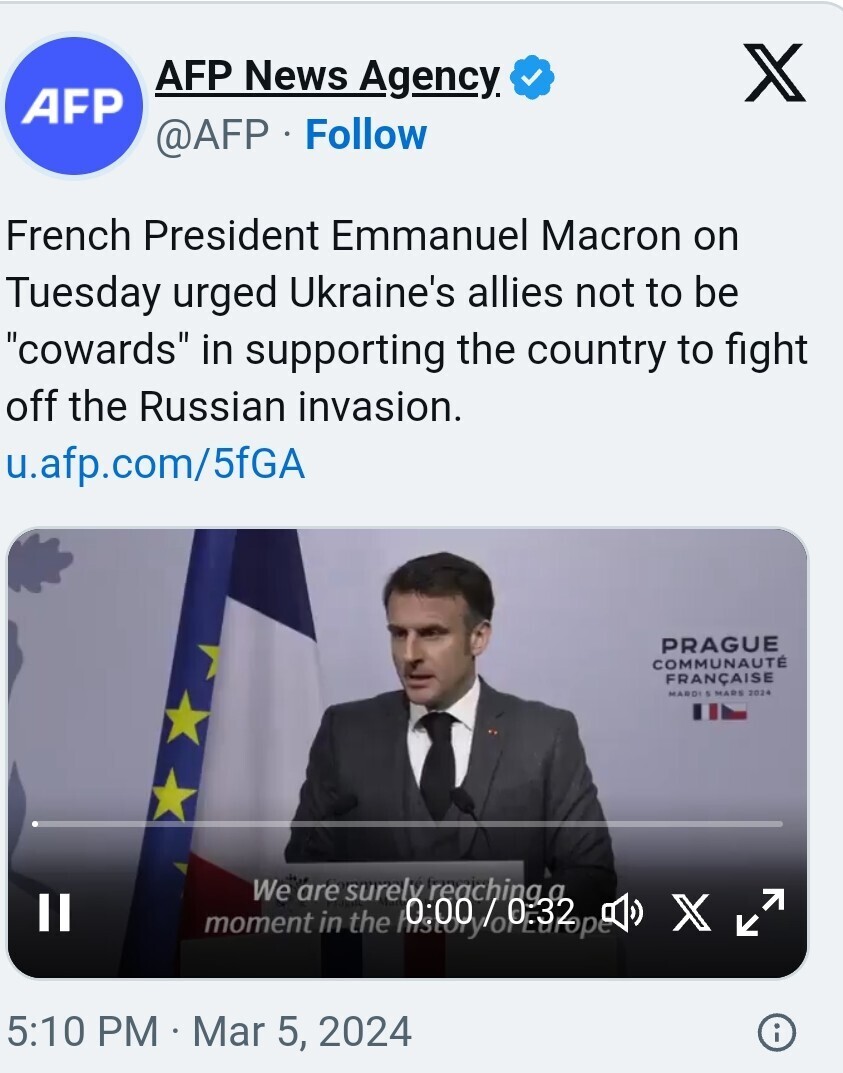Pause the video playback
843x1073 pixels.
[x=54, y=912]
